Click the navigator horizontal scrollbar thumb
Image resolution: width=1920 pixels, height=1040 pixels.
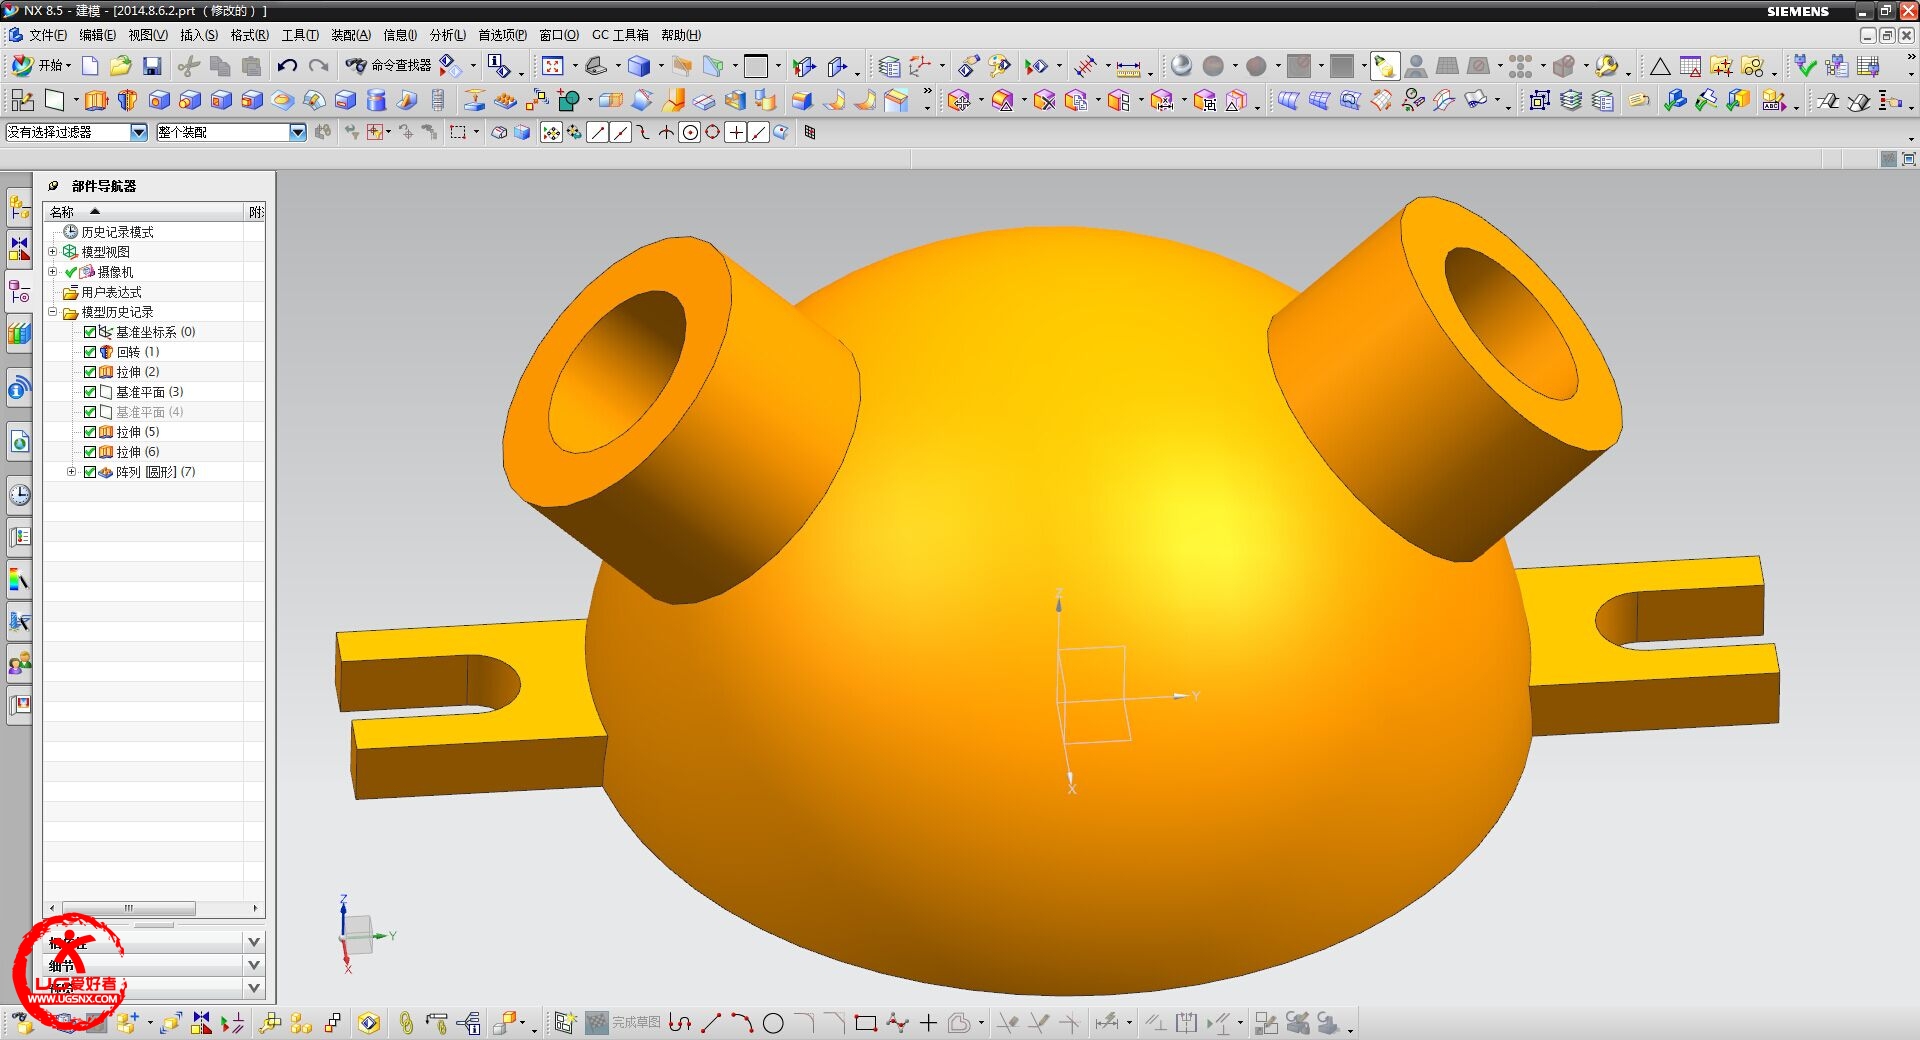point(129,908)
